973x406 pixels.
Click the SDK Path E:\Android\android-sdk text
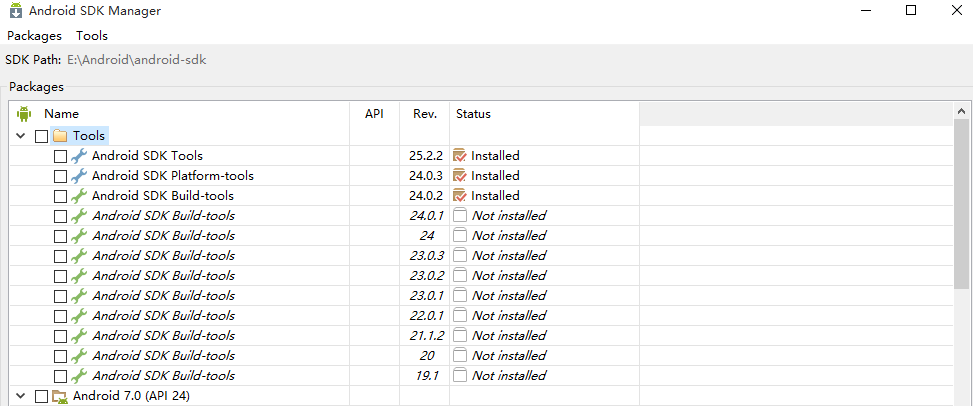(137, 60)
